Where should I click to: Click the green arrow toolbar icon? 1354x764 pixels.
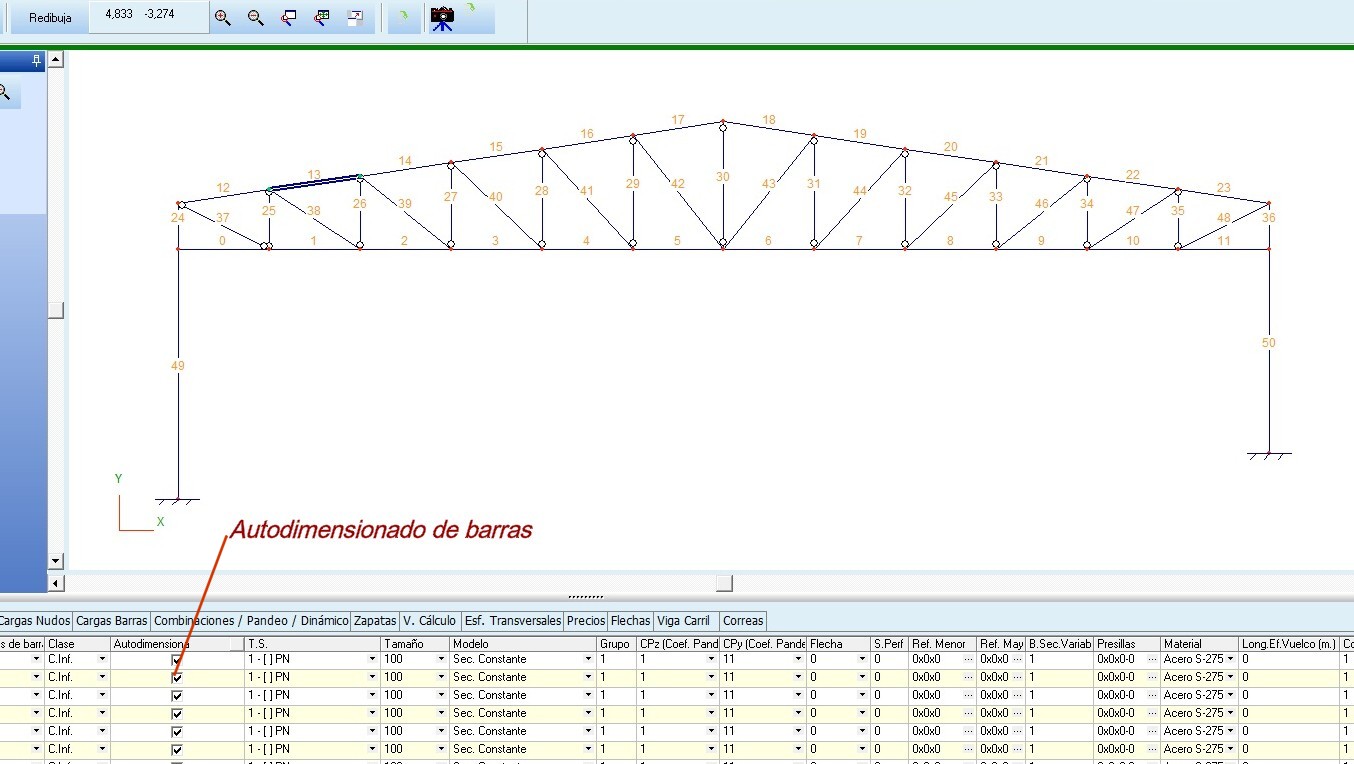pyautogui.click(x=403, y=18)
